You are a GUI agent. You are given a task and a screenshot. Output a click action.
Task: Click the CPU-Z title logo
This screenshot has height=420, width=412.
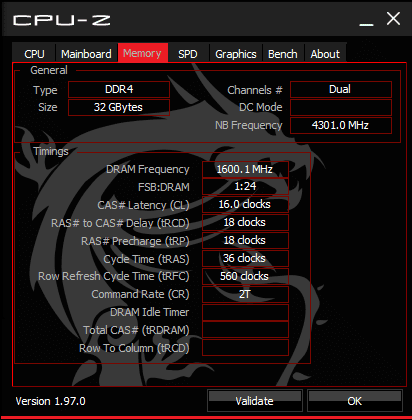click(x=62, y=20)
